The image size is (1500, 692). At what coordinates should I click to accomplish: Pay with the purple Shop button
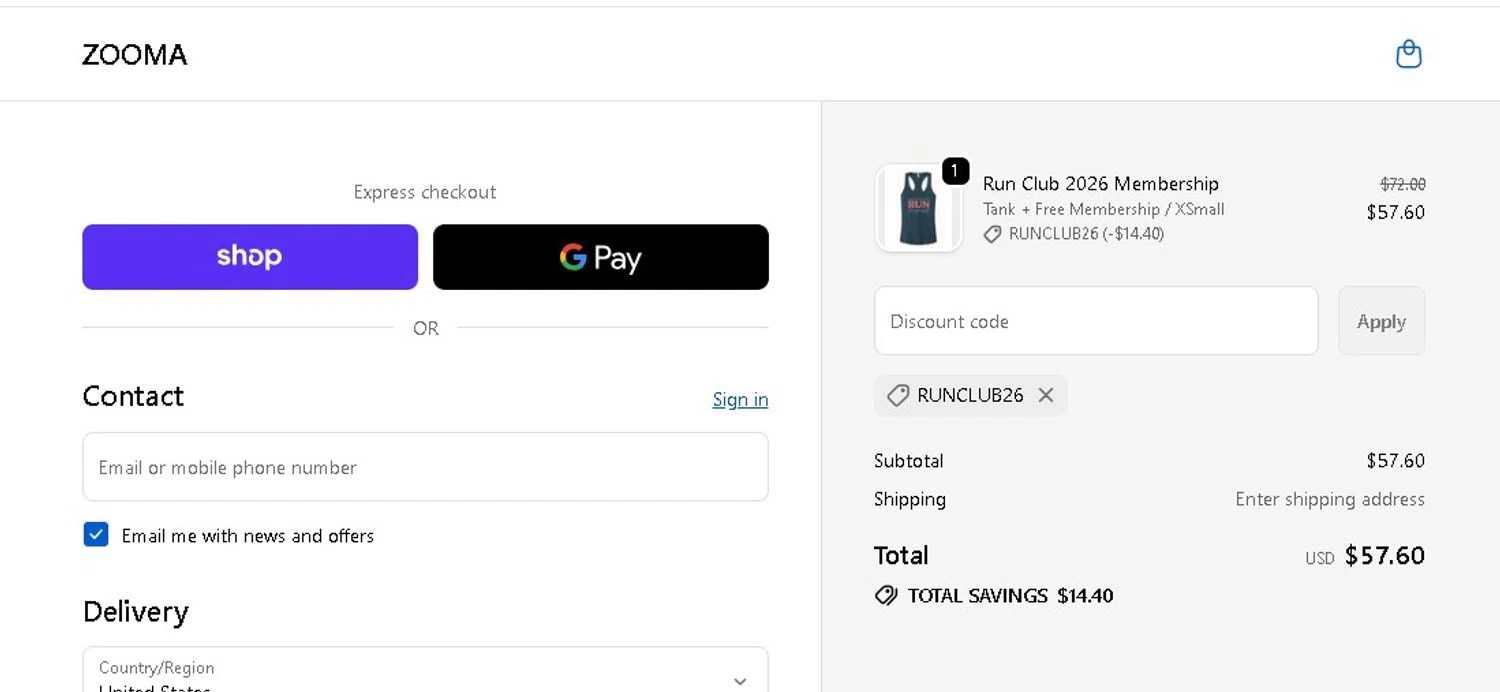click(x=250, y=257)
